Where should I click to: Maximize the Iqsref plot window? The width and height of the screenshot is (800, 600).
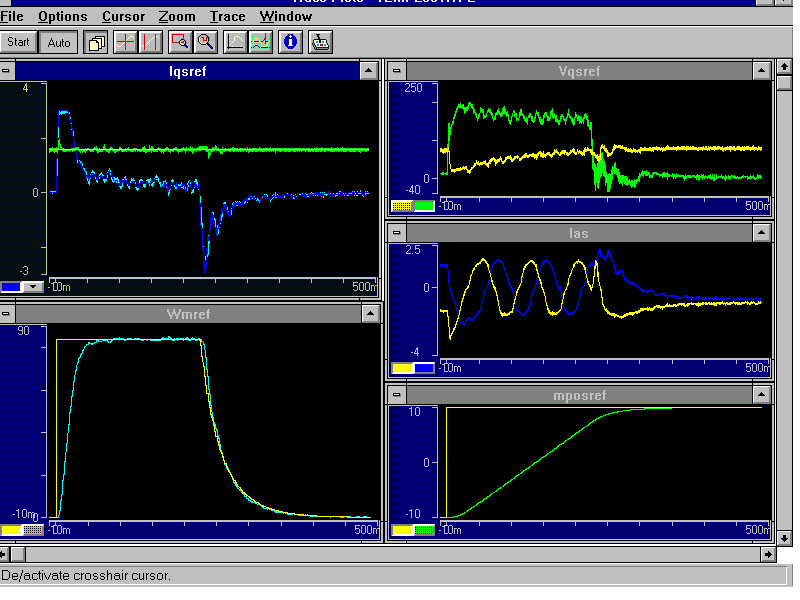[368, 71]
